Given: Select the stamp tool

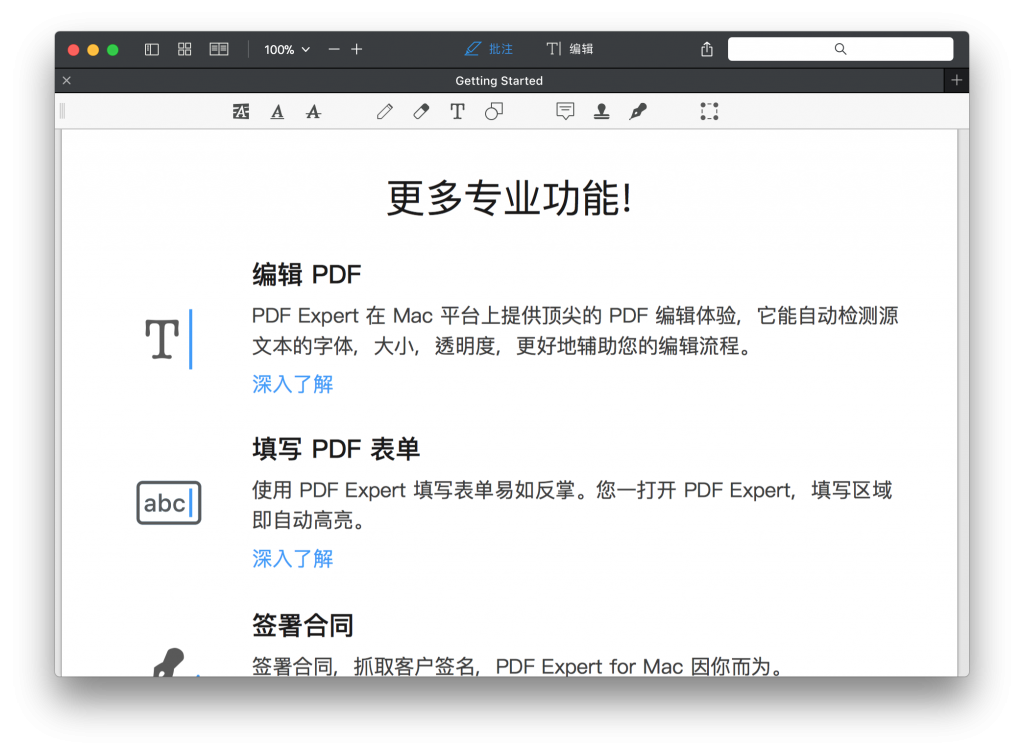Looking at the screenshot, I should coord(601,112).
